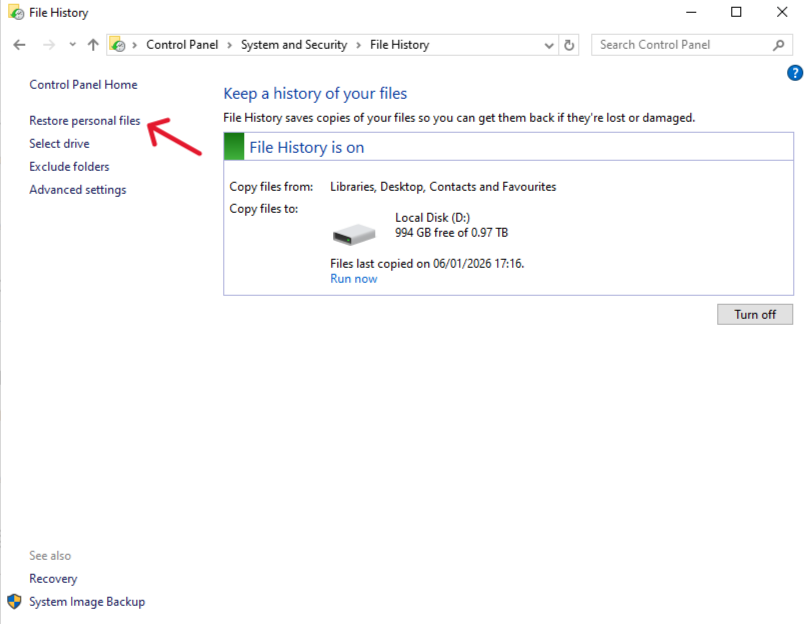Viewport: 804px width, 624px height.
Task: Click the breadcrumb chevron after Control Panel
Action: pyautogui.click(x=229, y=44)
